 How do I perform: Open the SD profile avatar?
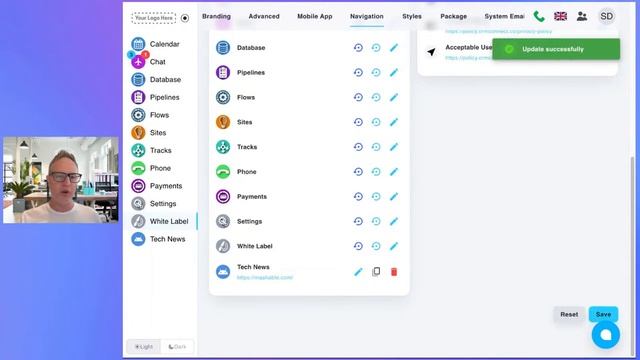pyautogui.click(x=607, y=16)
